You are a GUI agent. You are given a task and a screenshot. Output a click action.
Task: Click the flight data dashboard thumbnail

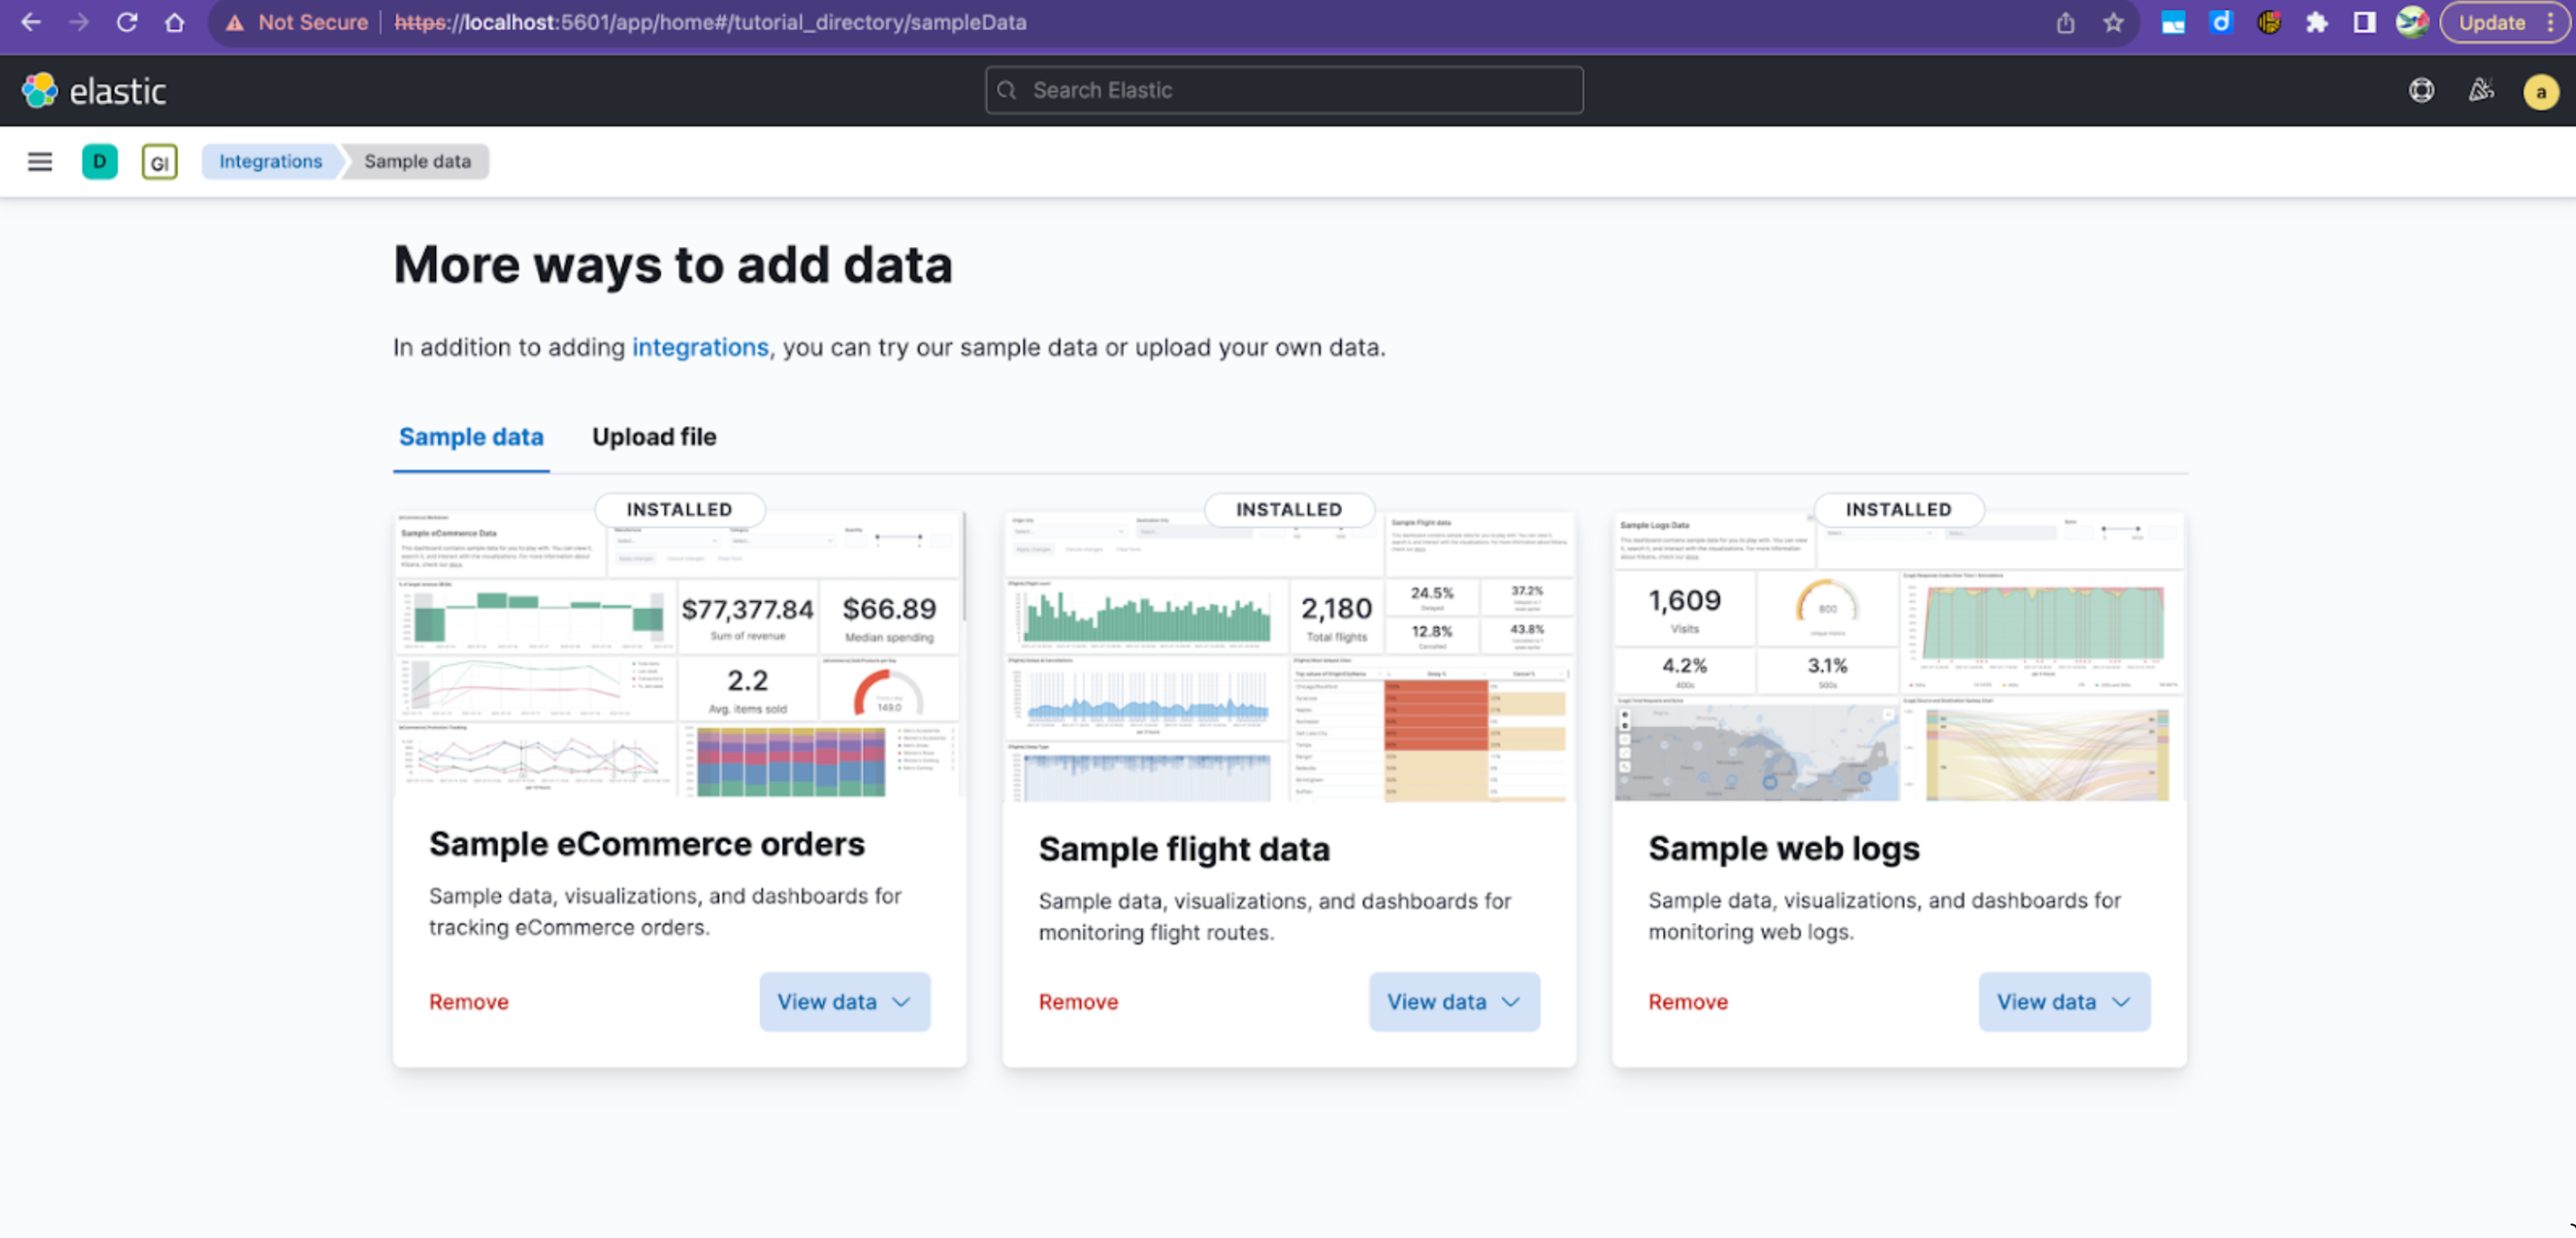tap(1289, 658)
